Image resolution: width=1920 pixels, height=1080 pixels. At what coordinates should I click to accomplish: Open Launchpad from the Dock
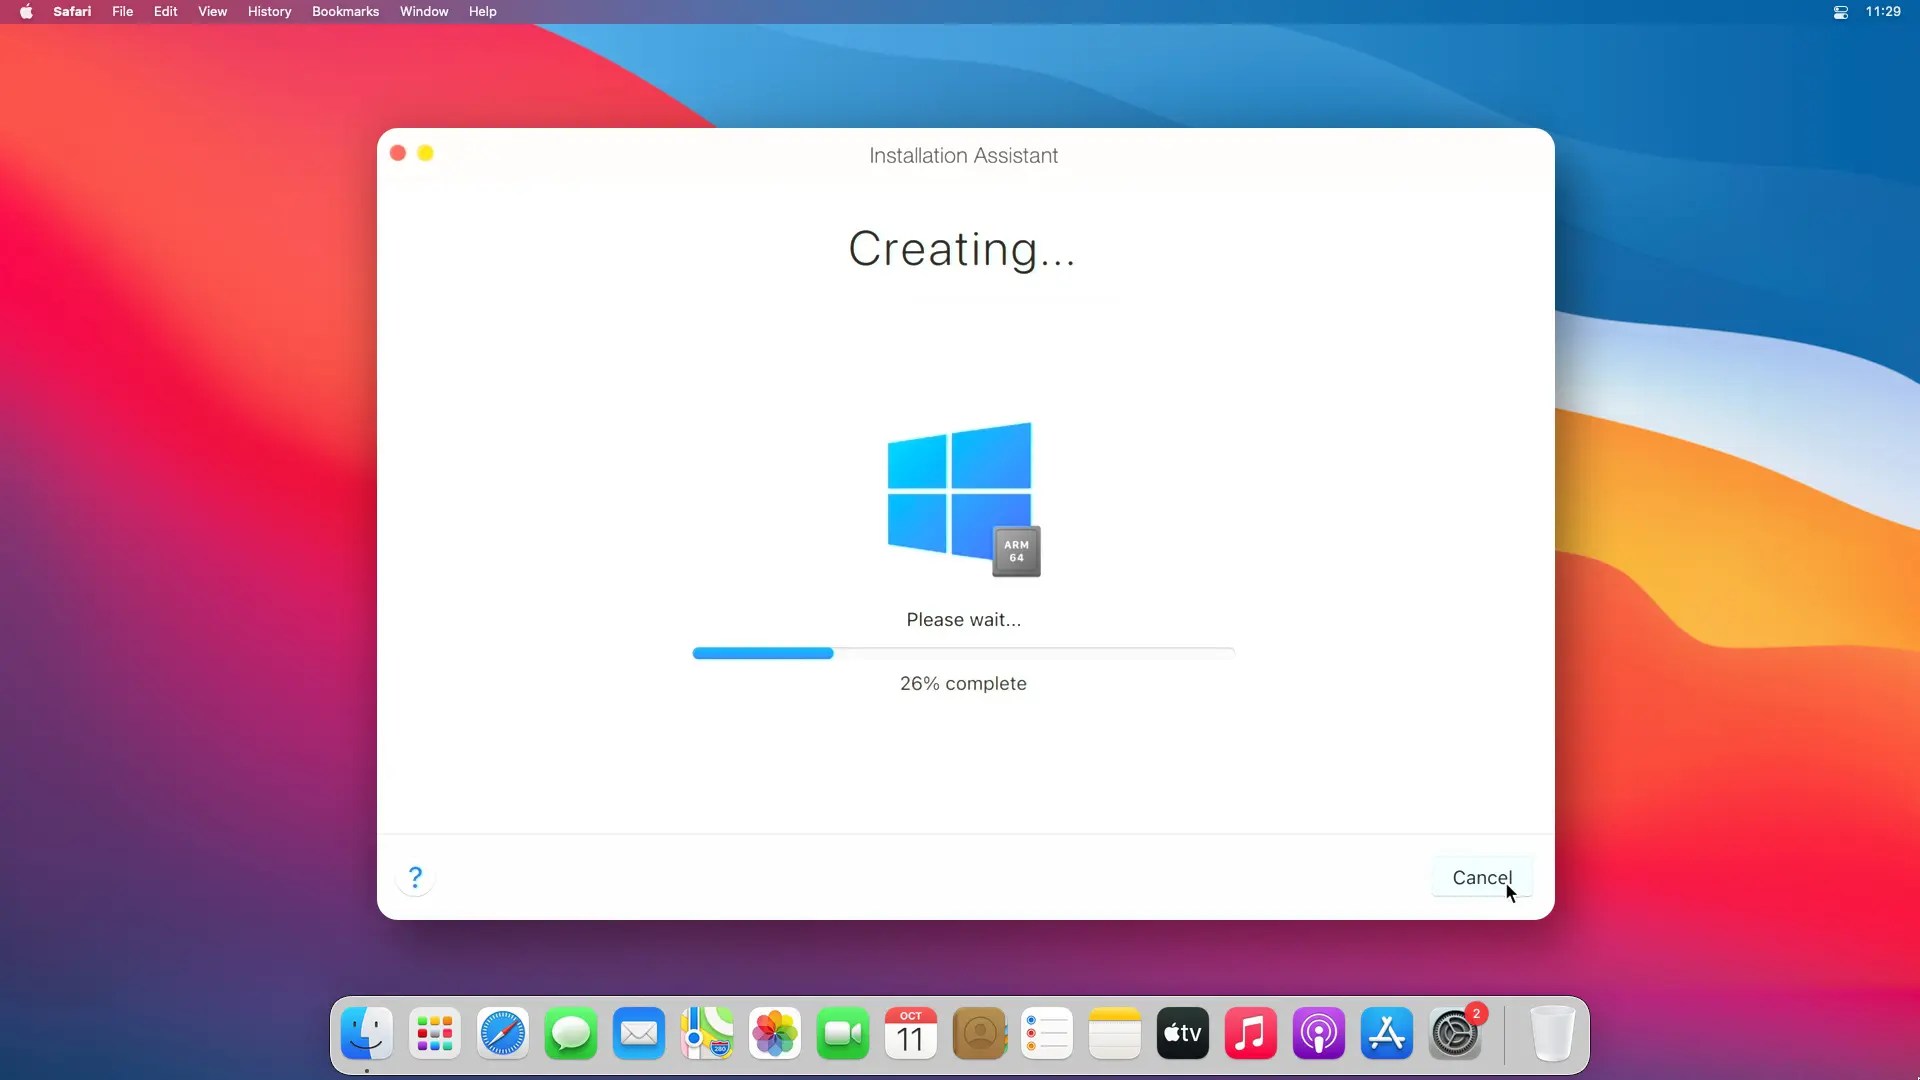[434, 1033]
